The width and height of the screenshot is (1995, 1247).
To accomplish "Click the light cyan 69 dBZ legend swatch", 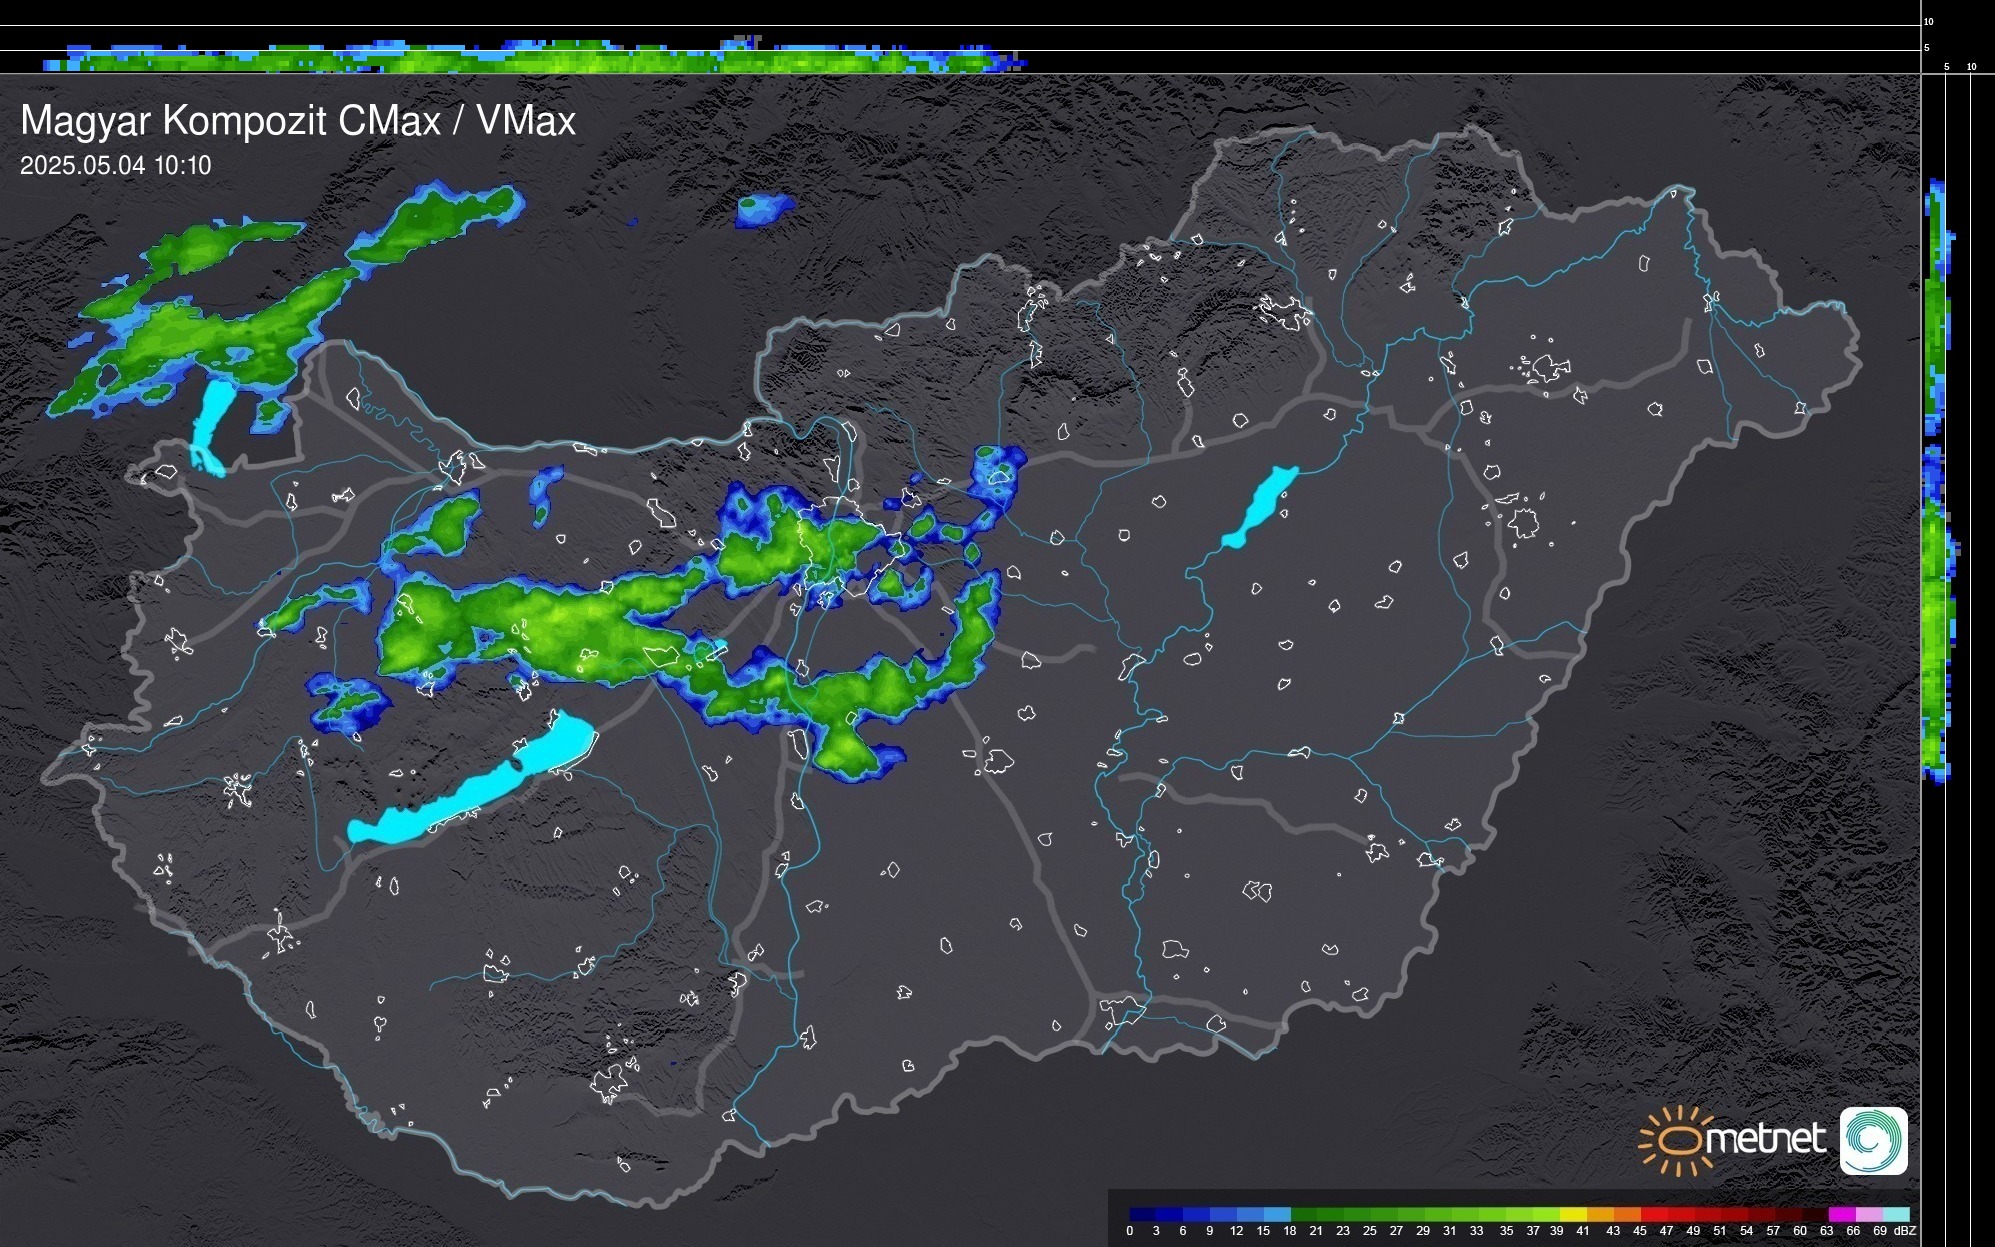I will [x=1896, y=1215].
